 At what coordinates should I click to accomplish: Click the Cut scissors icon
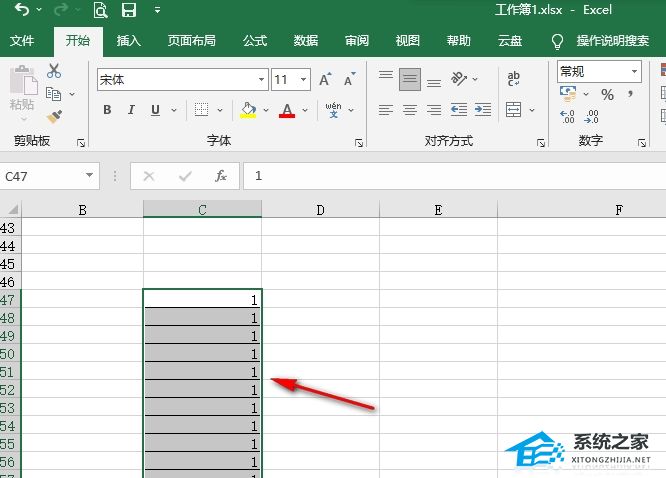click(x=54, y=71)
